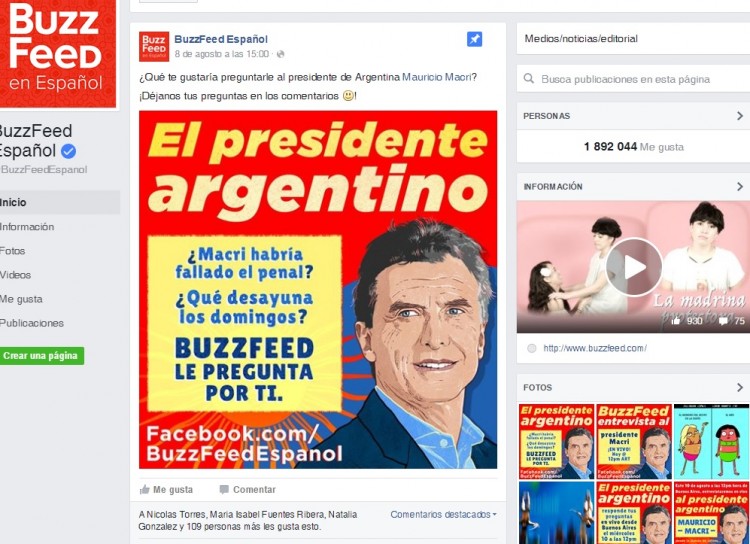This screenshot has height=544, width=750.
Task: Play the La madrina video
Action: coord(634,267)
